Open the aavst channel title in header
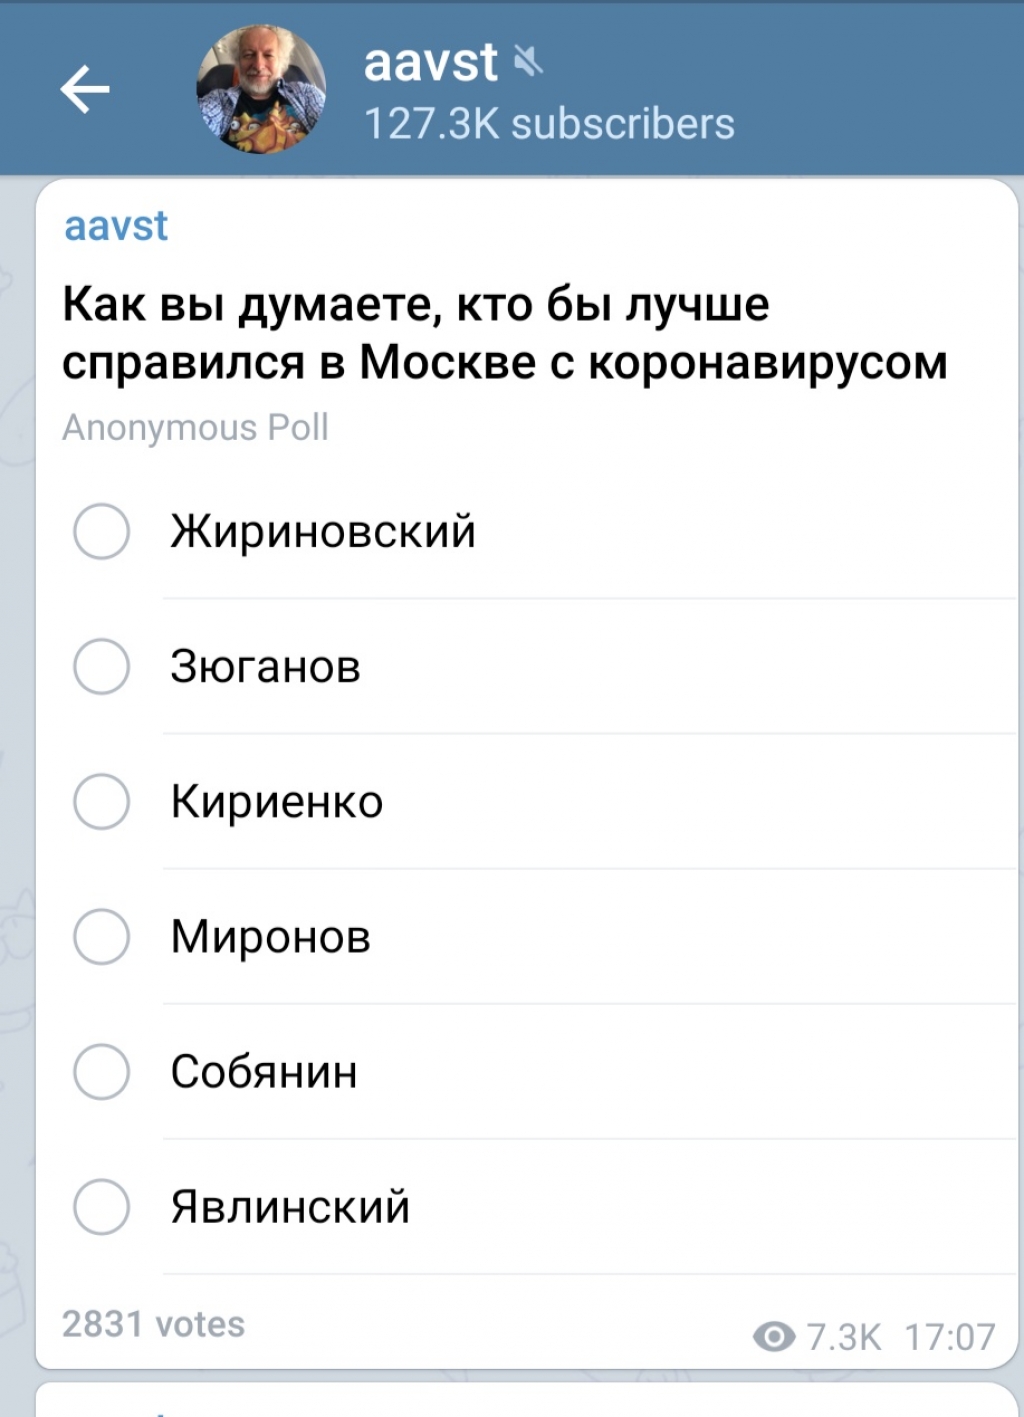Viewport: 1024px width, 1417px height. (430, 62)
